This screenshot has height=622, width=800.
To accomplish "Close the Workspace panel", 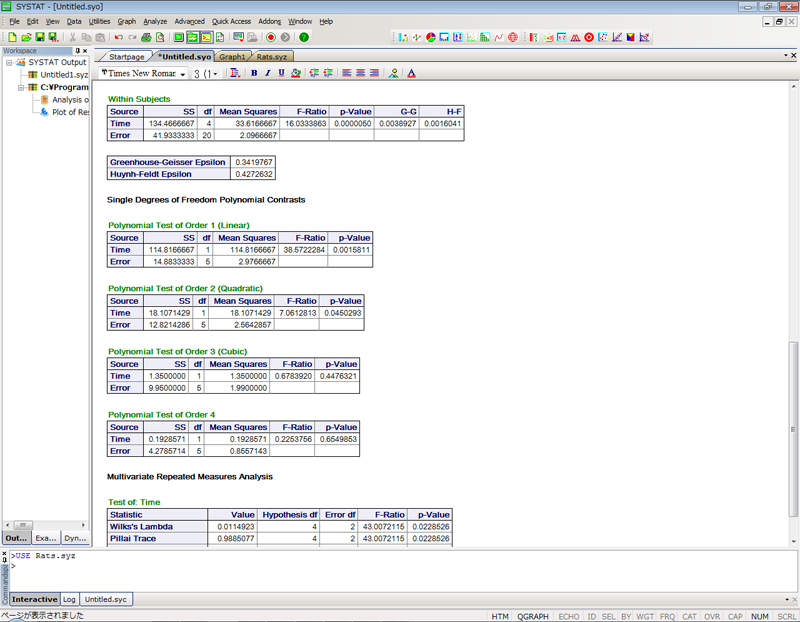I will [85, 51].
